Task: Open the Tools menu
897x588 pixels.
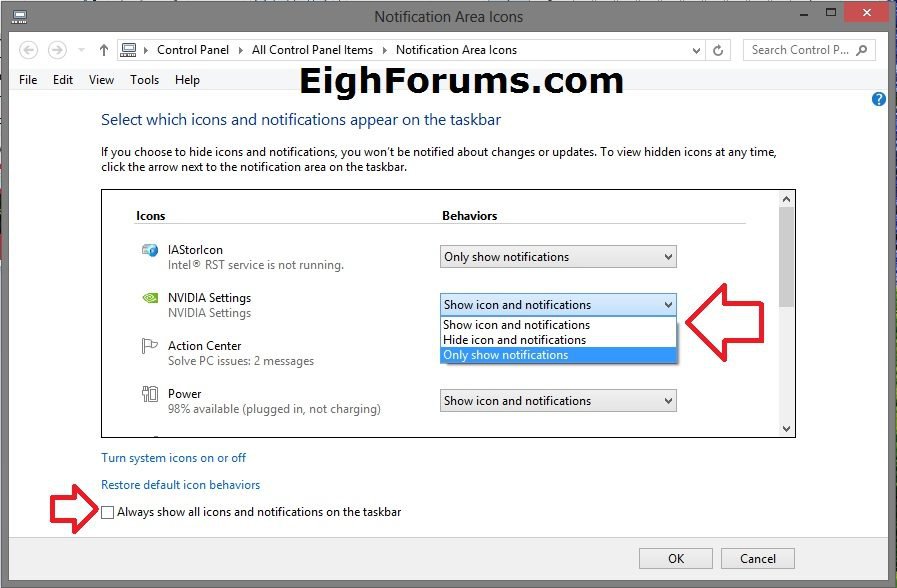Action: pos(144,80)
